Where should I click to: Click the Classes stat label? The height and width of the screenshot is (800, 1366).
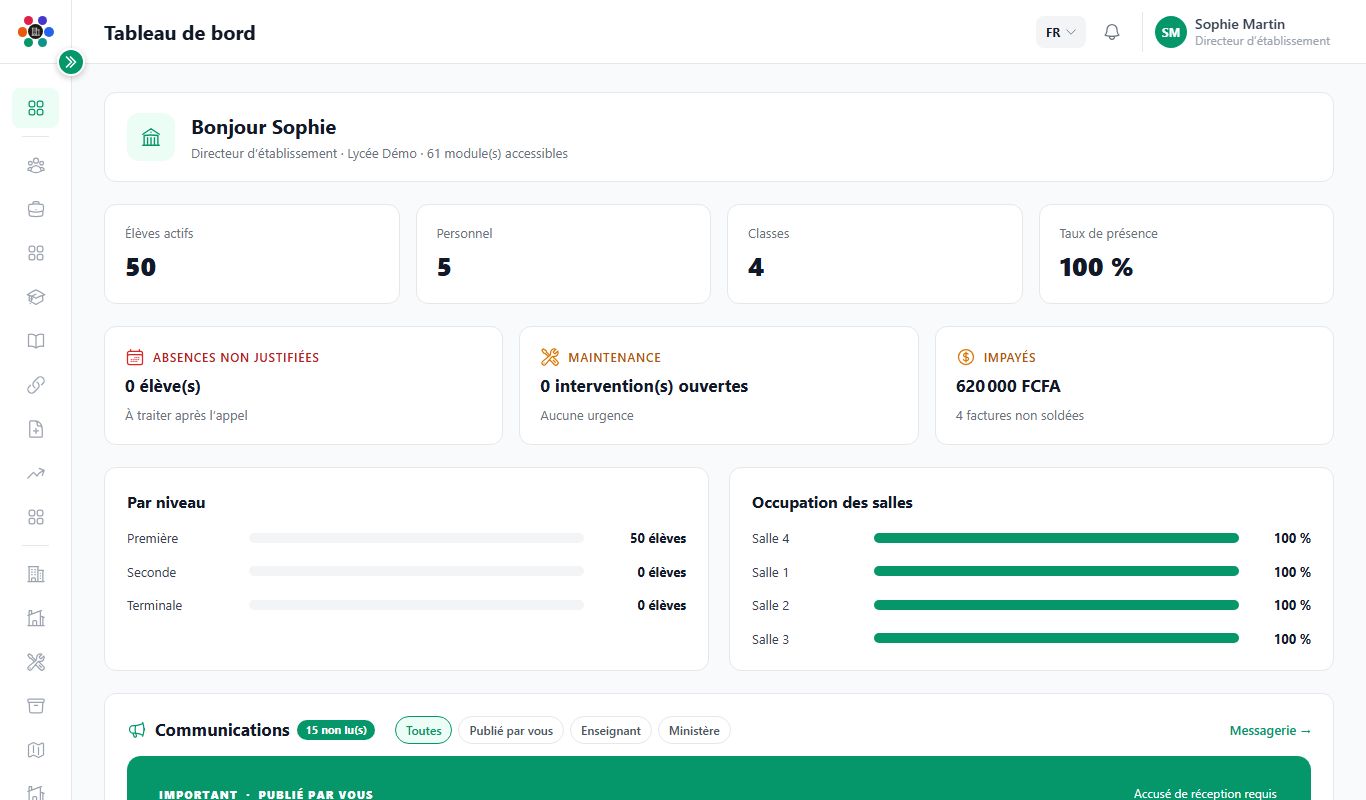(x=769, y=233)
